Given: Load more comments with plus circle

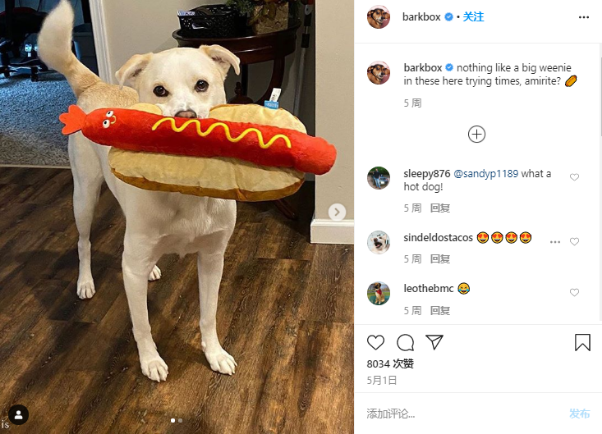Looking at the screenshot, I should pos(476,134).
